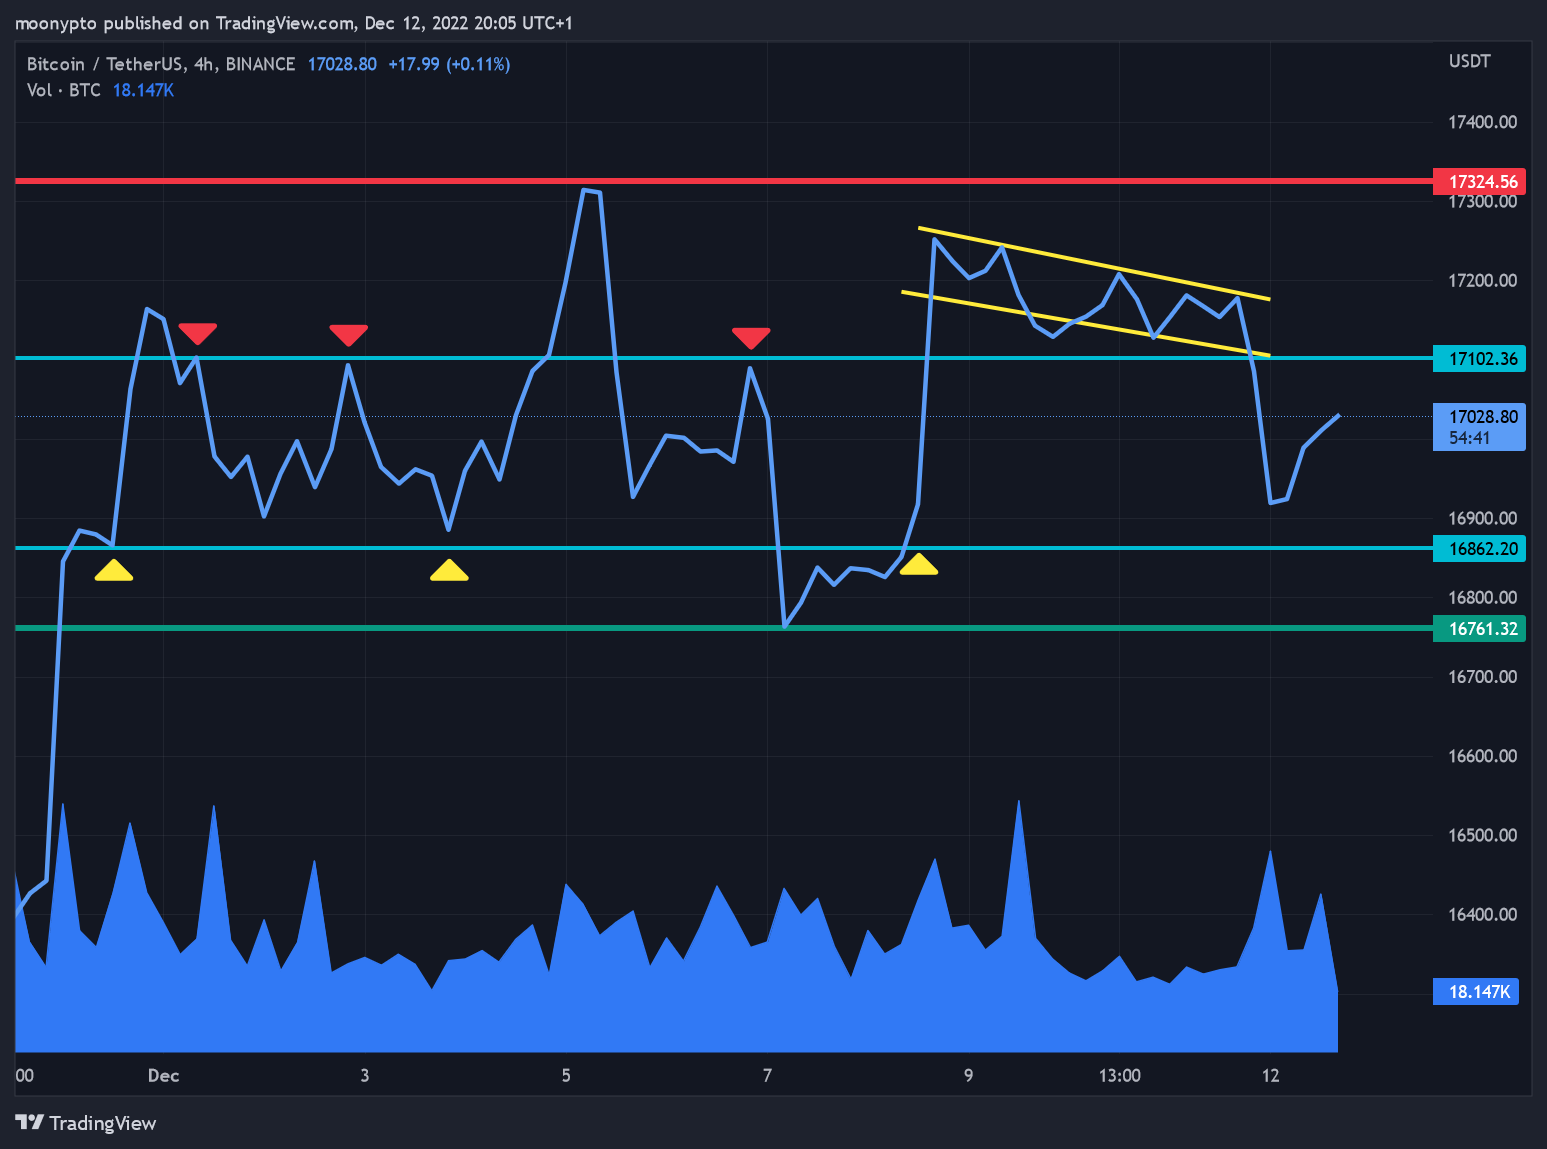The width and height of the screenshot is (1547, 1149).
Task: Click the red 17324.56 price label
Action: click(x=1479, y=181)
